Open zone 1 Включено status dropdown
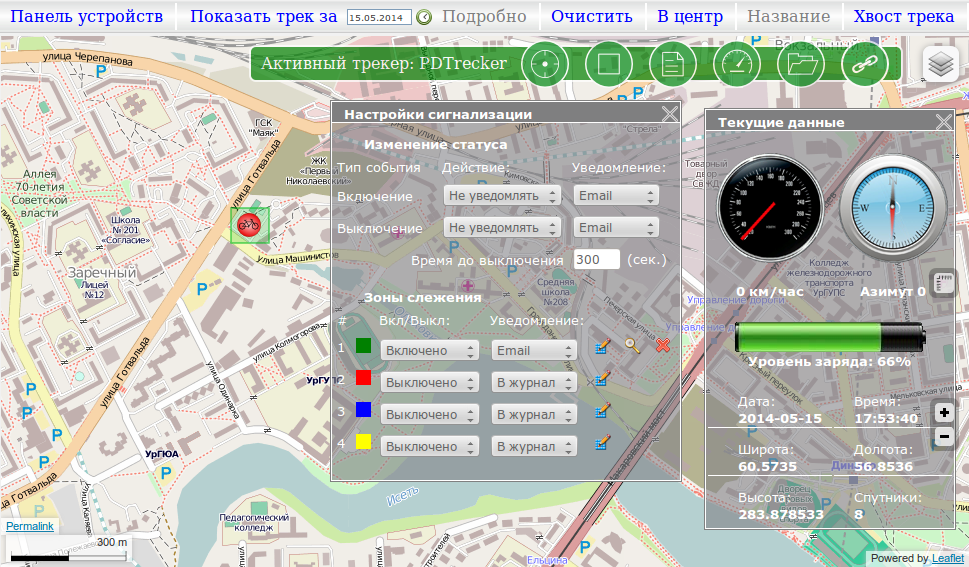This screenshot has height=567, width=969. (429, 351)
